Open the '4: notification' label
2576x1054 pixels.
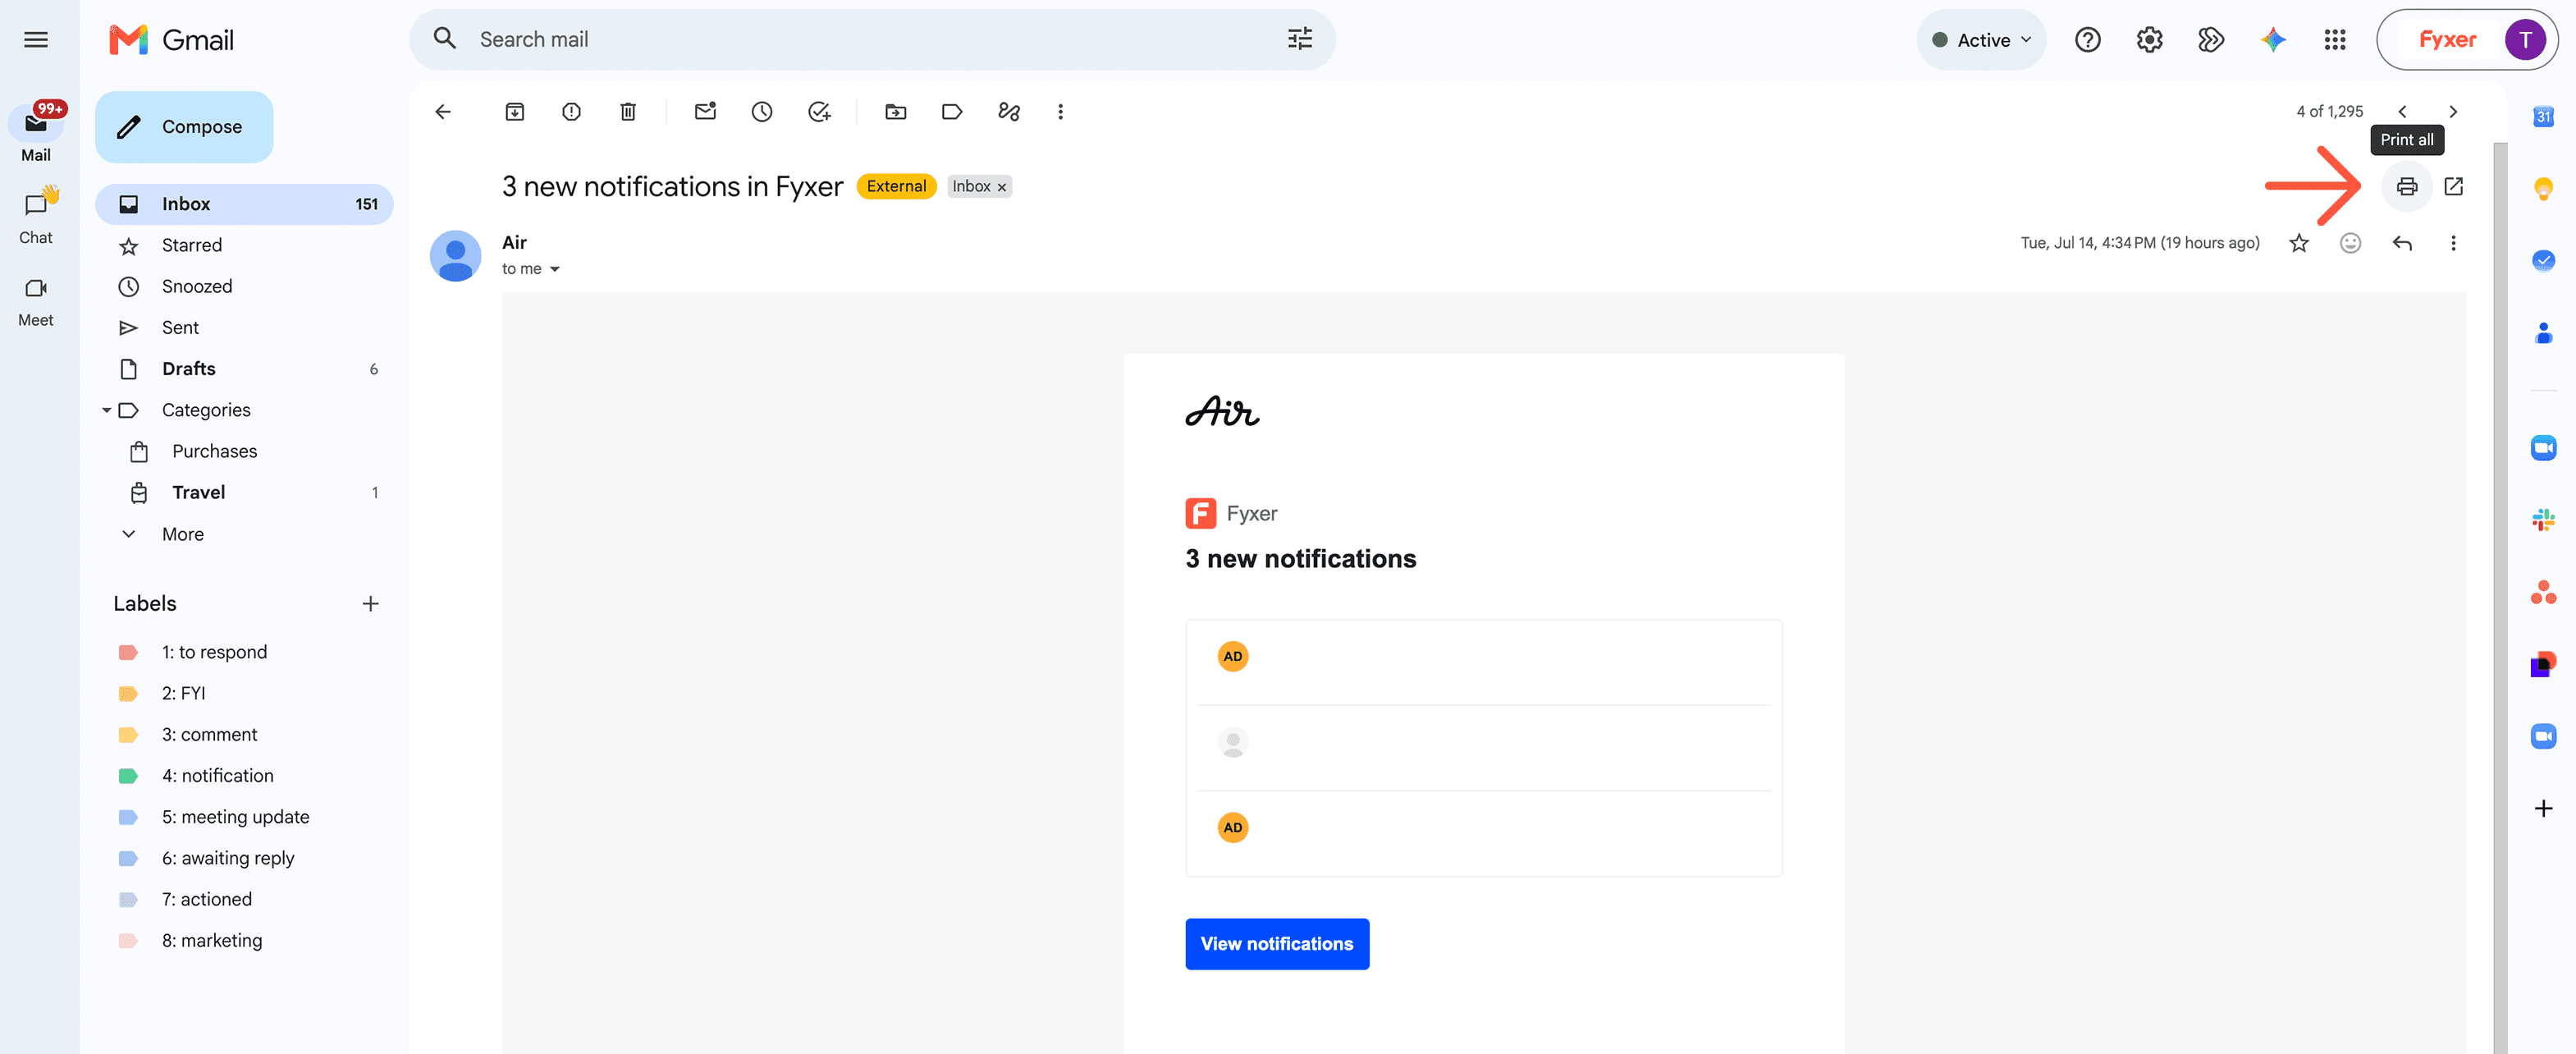coord(244,776)
